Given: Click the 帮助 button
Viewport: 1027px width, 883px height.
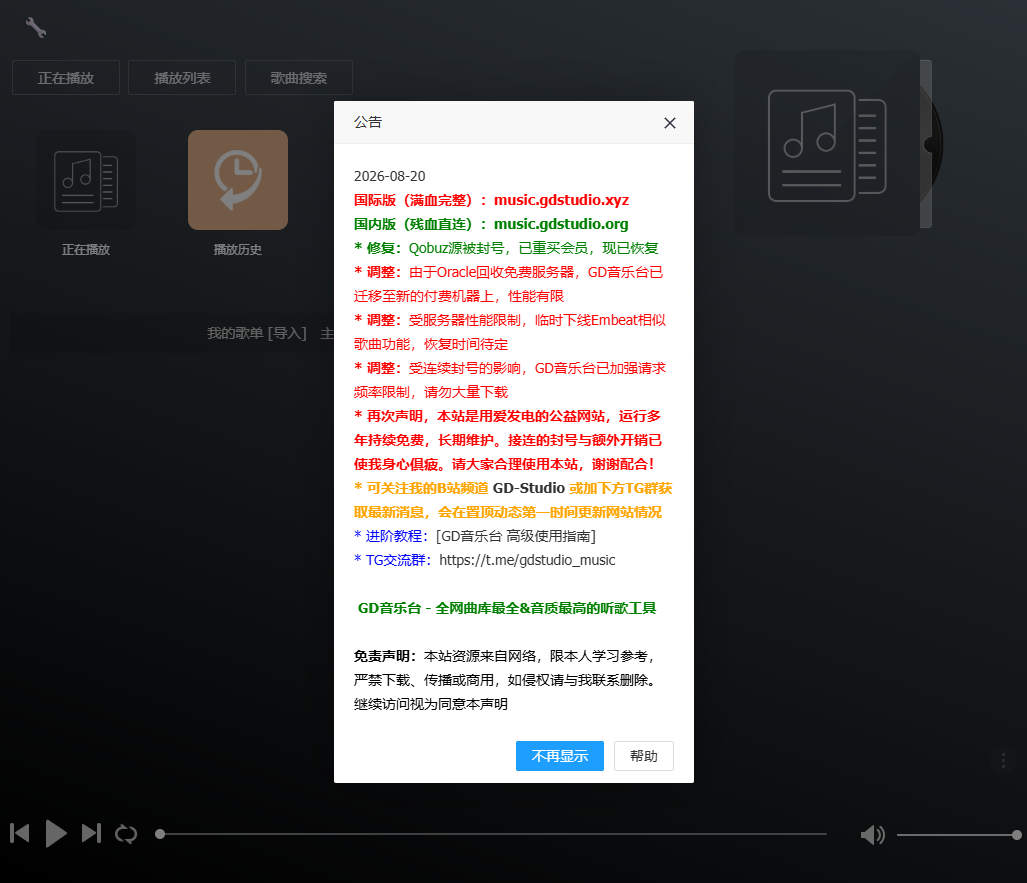Looking at the screenshot, I should tap(644, 756).
